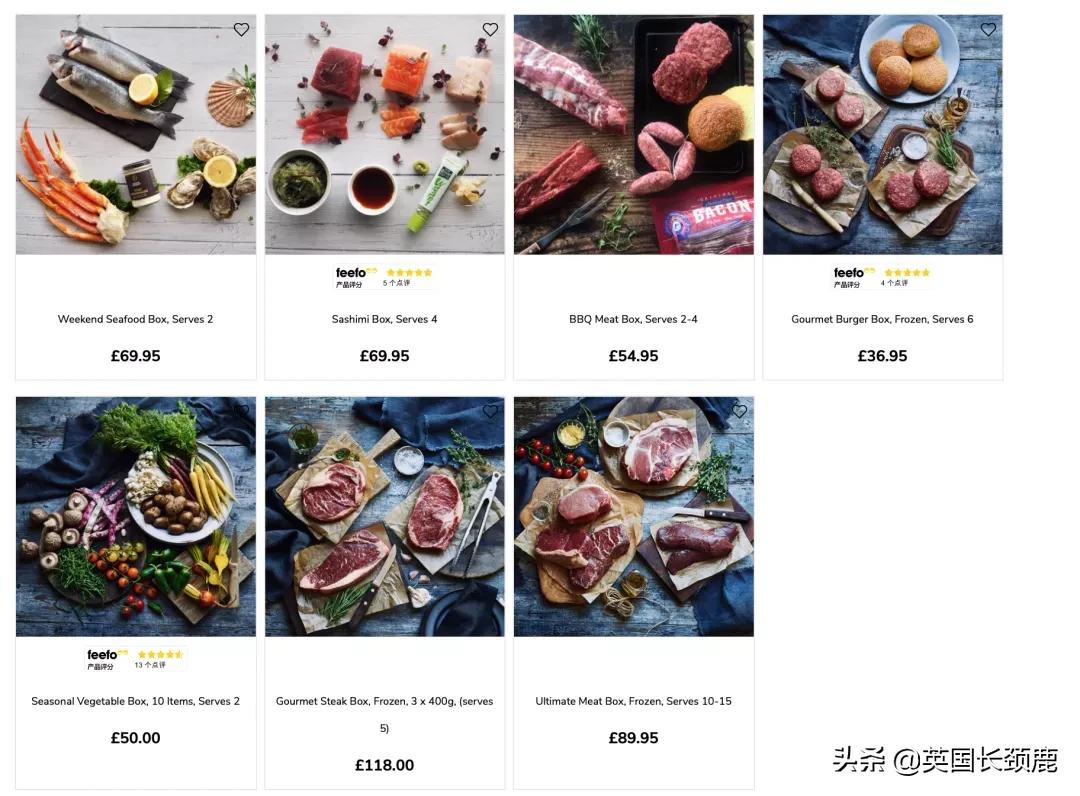Select the "BBQ Meat Box, Serves 2-4" title
The image size is (1080, 796).
pos(633,319)
